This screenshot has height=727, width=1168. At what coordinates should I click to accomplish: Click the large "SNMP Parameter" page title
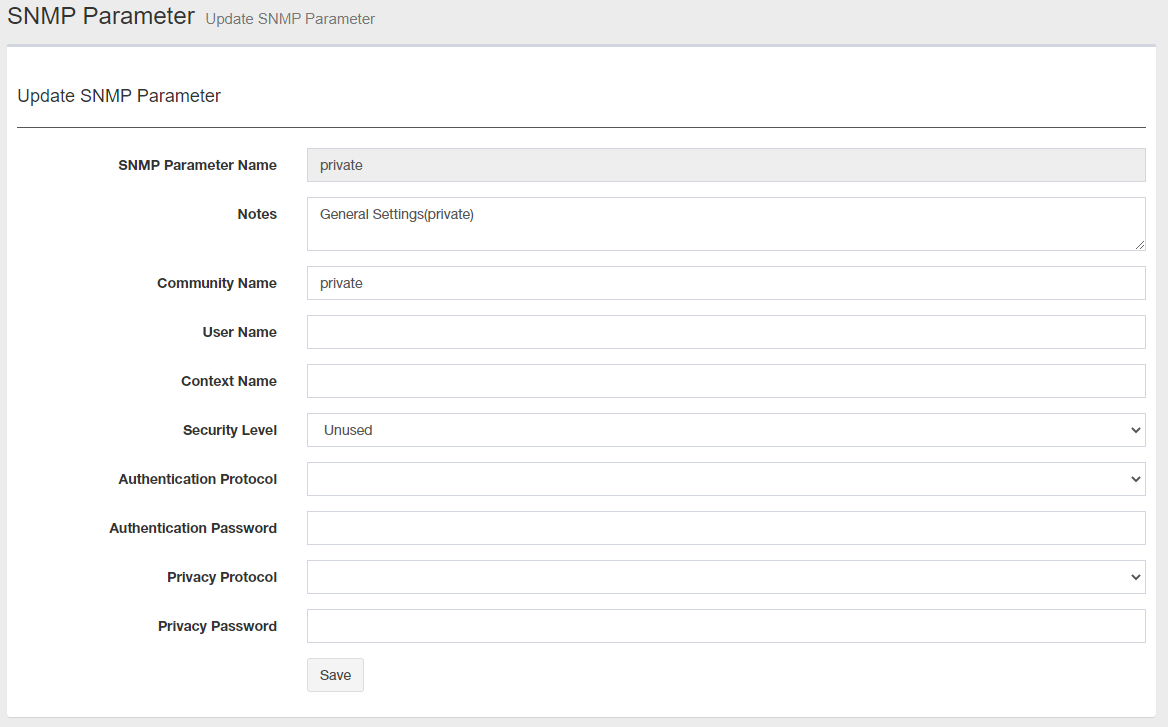point(101,16)
